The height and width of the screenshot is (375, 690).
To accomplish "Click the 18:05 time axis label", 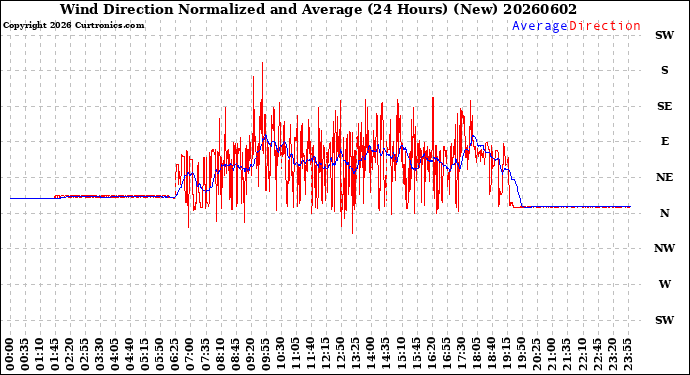I will pos(477,355).
